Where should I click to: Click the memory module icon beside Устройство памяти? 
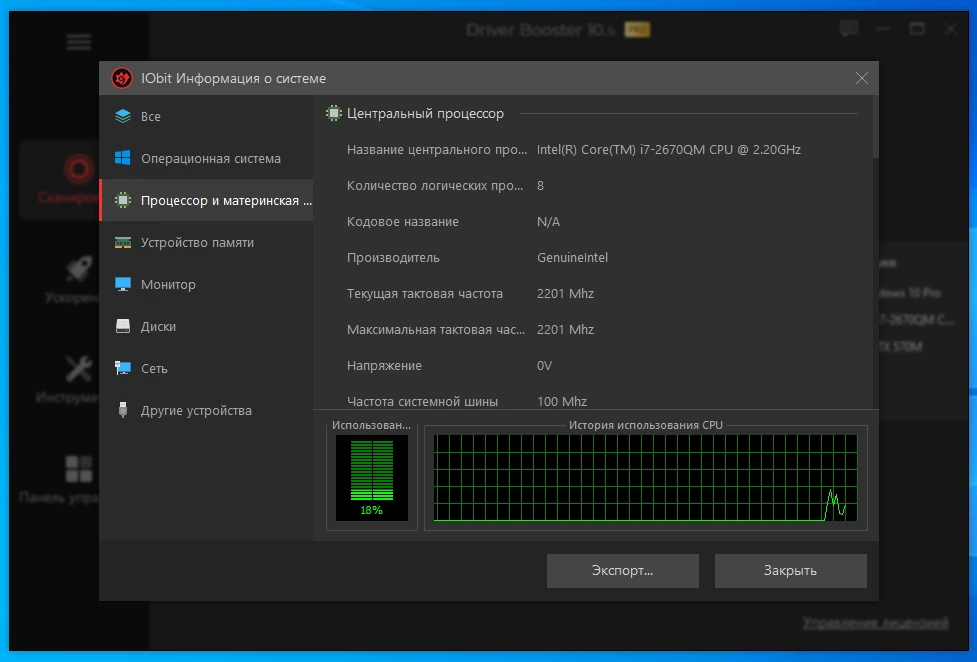pos(123,242)
